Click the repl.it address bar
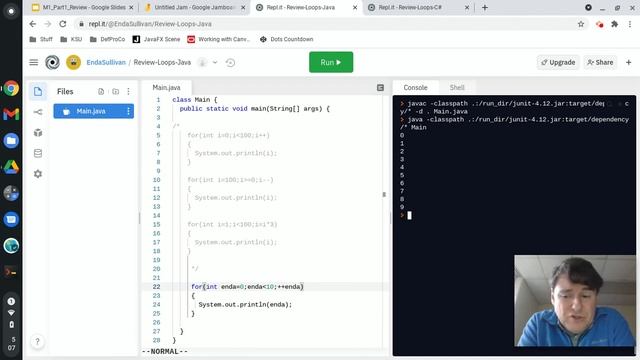 327,24
